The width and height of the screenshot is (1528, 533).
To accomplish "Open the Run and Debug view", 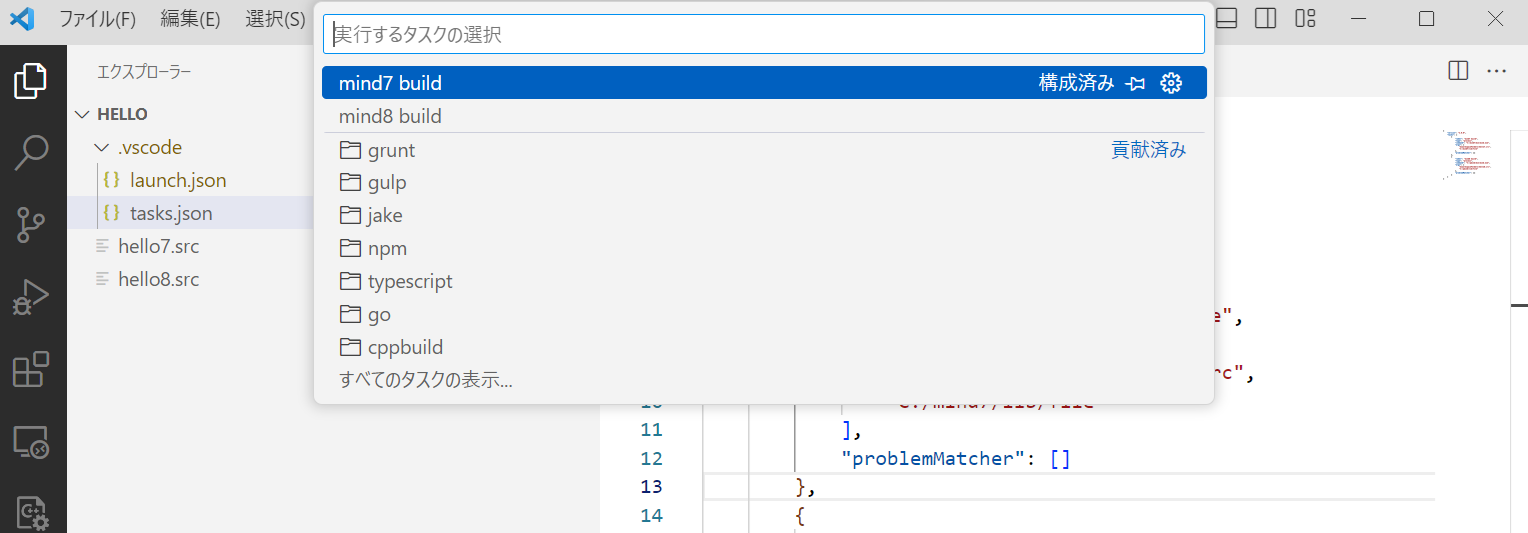I will [x=32, y=297].
